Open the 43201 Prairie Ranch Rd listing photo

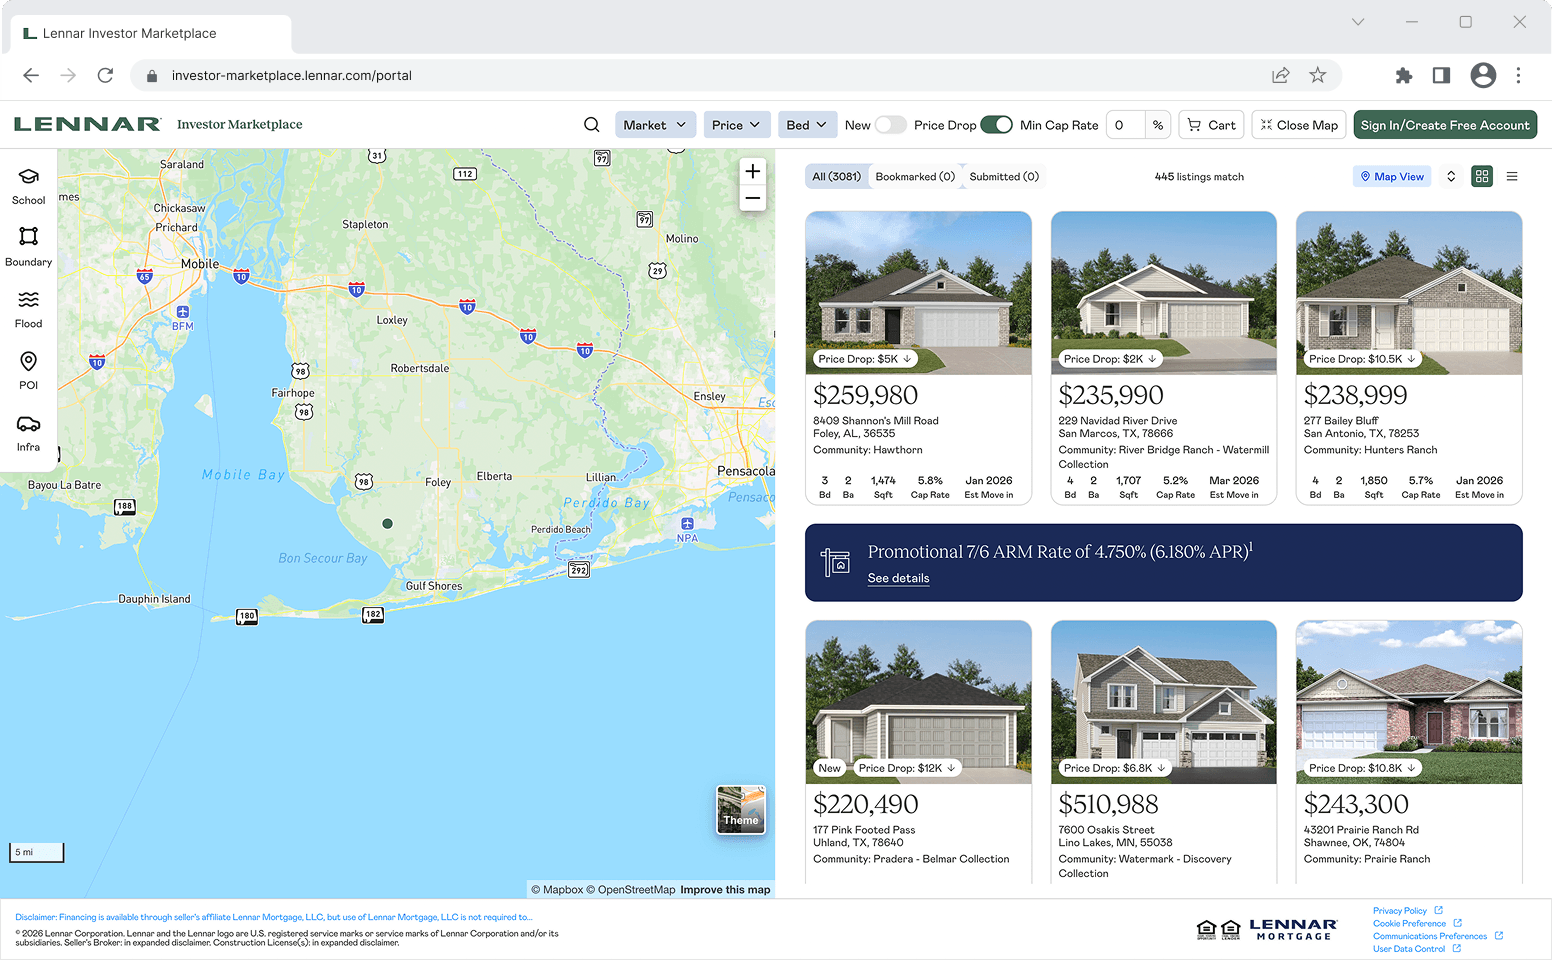pyautogui.click(x=1409, y=702)
